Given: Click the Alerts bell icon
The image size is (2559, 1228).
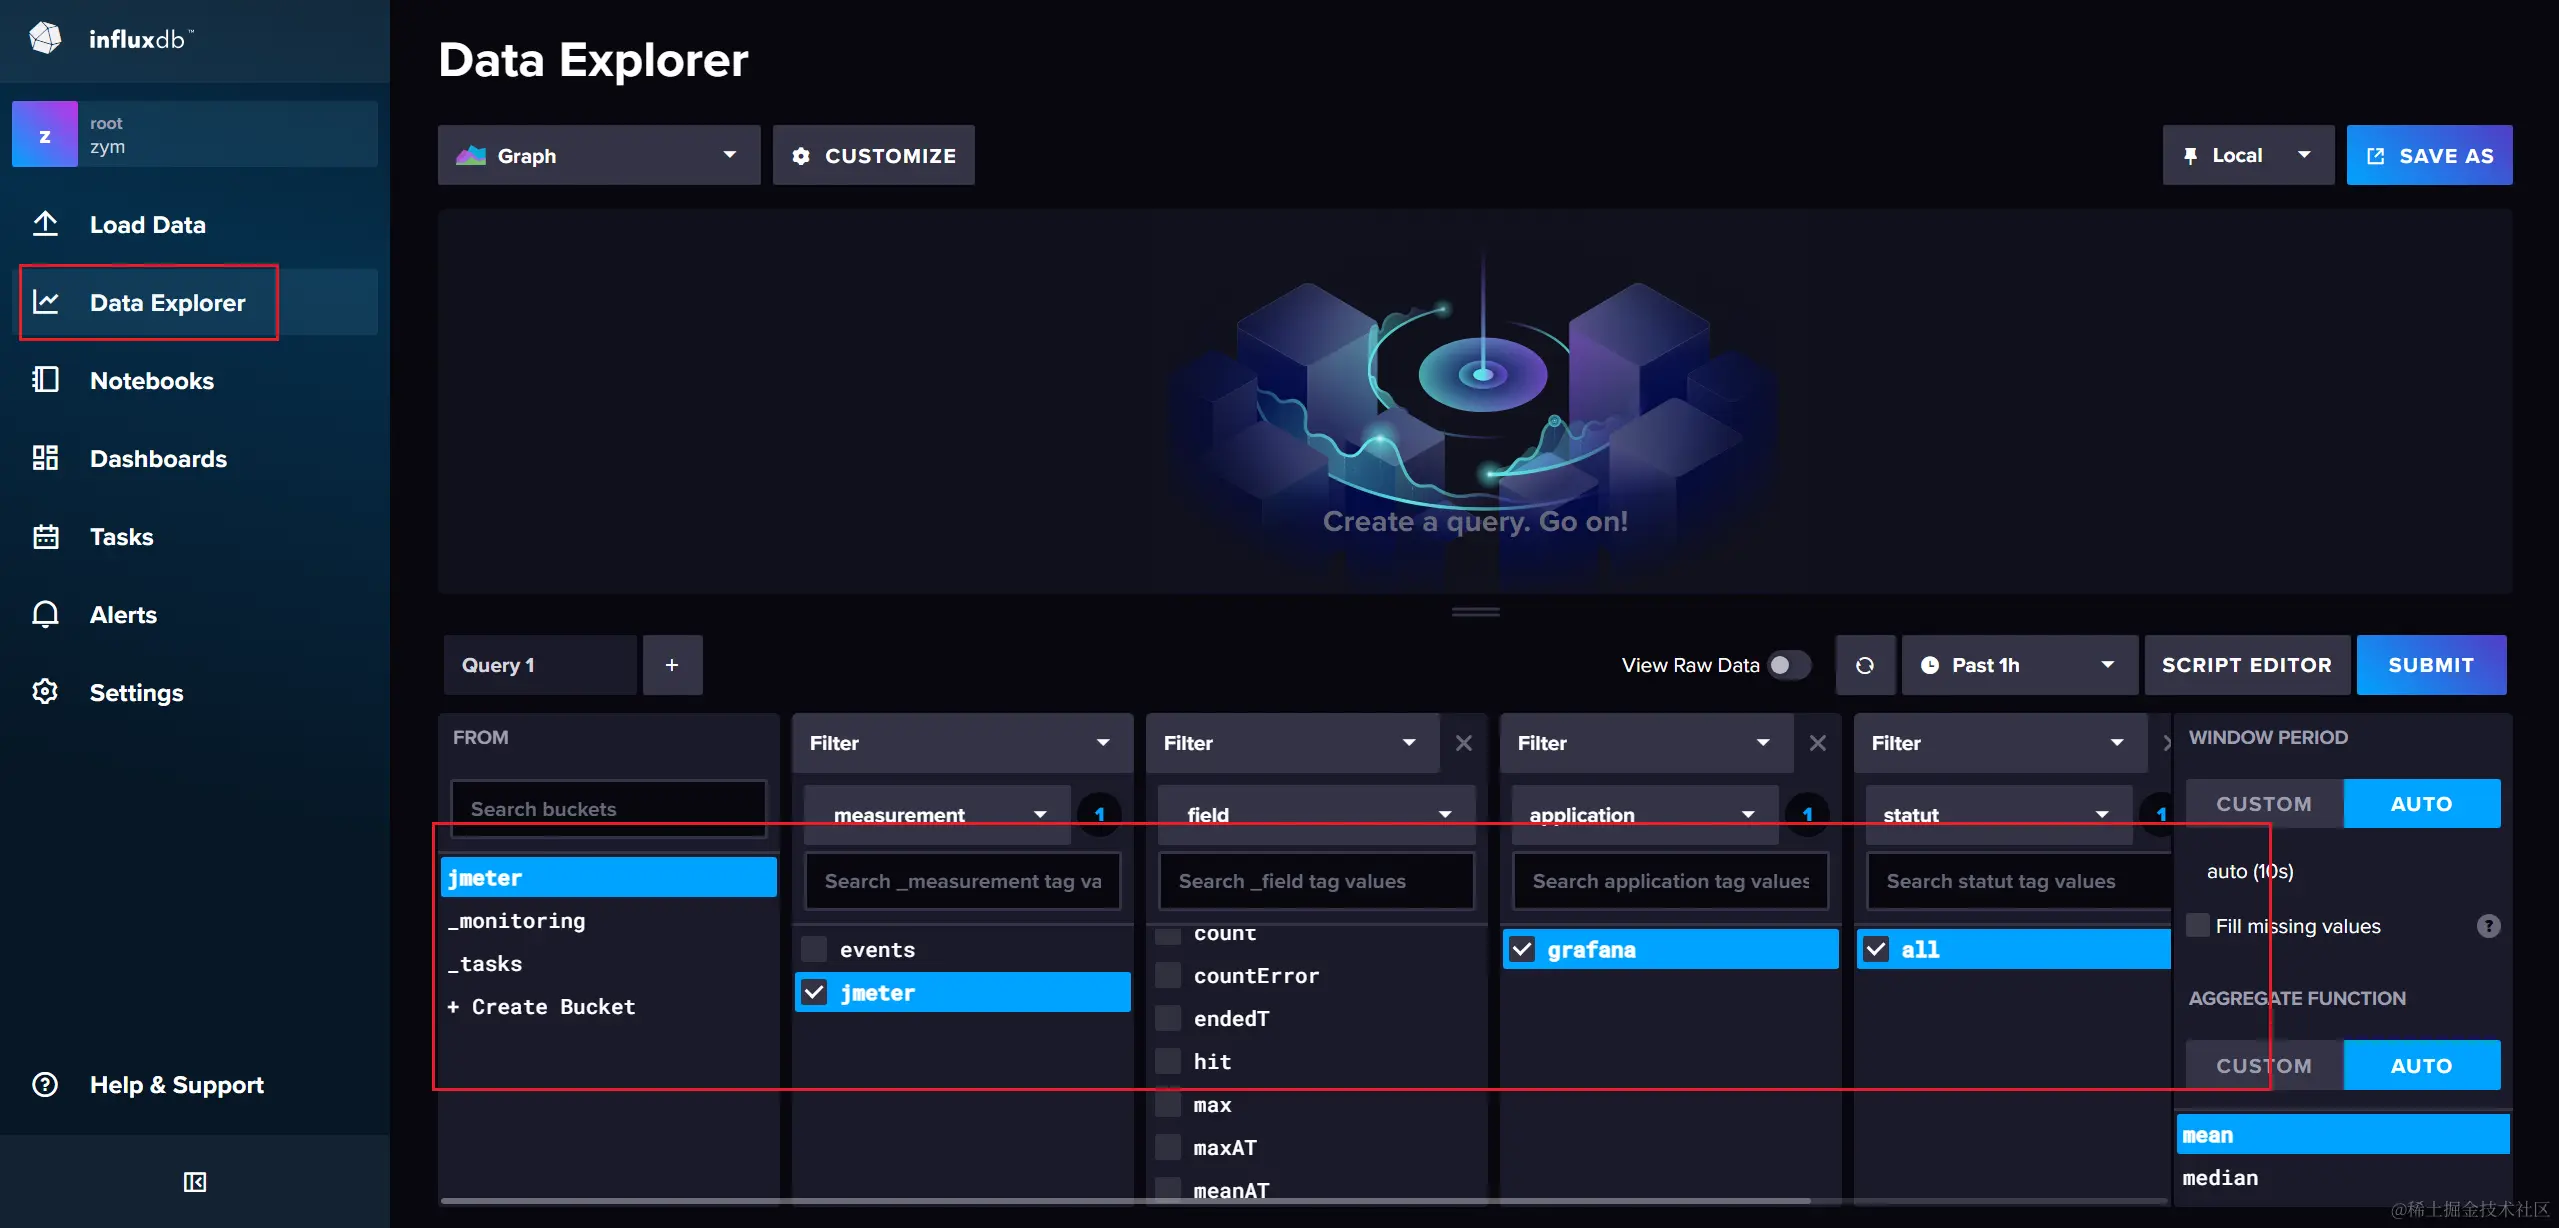Looking at the screenshot, I should (45, 614).
